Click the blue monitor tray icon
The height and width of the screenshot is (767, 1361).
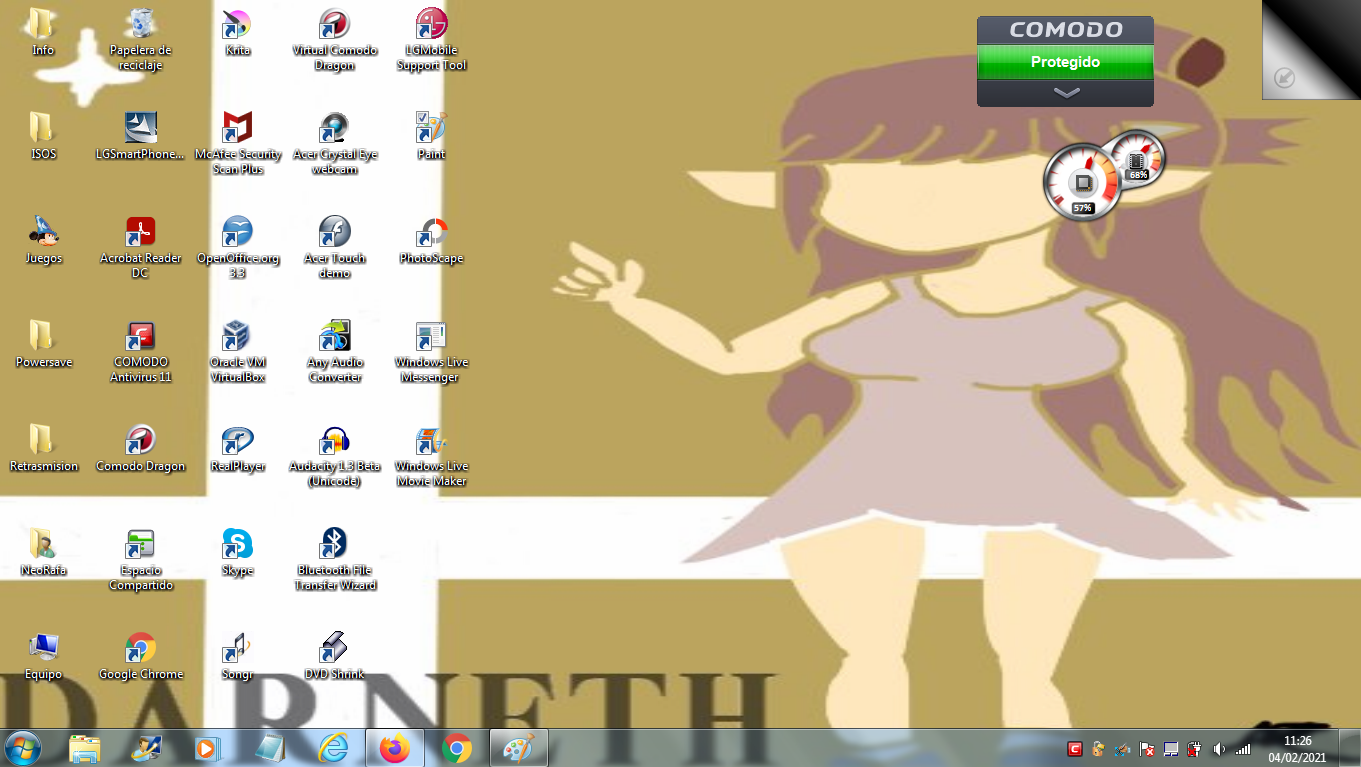click(1171, 749)
